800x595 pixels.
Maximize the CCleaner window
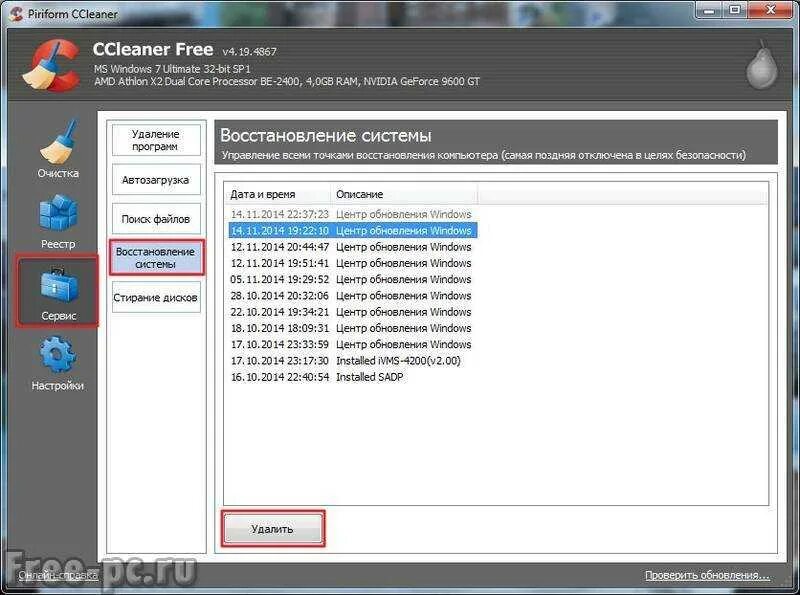[x=735, y=10]
